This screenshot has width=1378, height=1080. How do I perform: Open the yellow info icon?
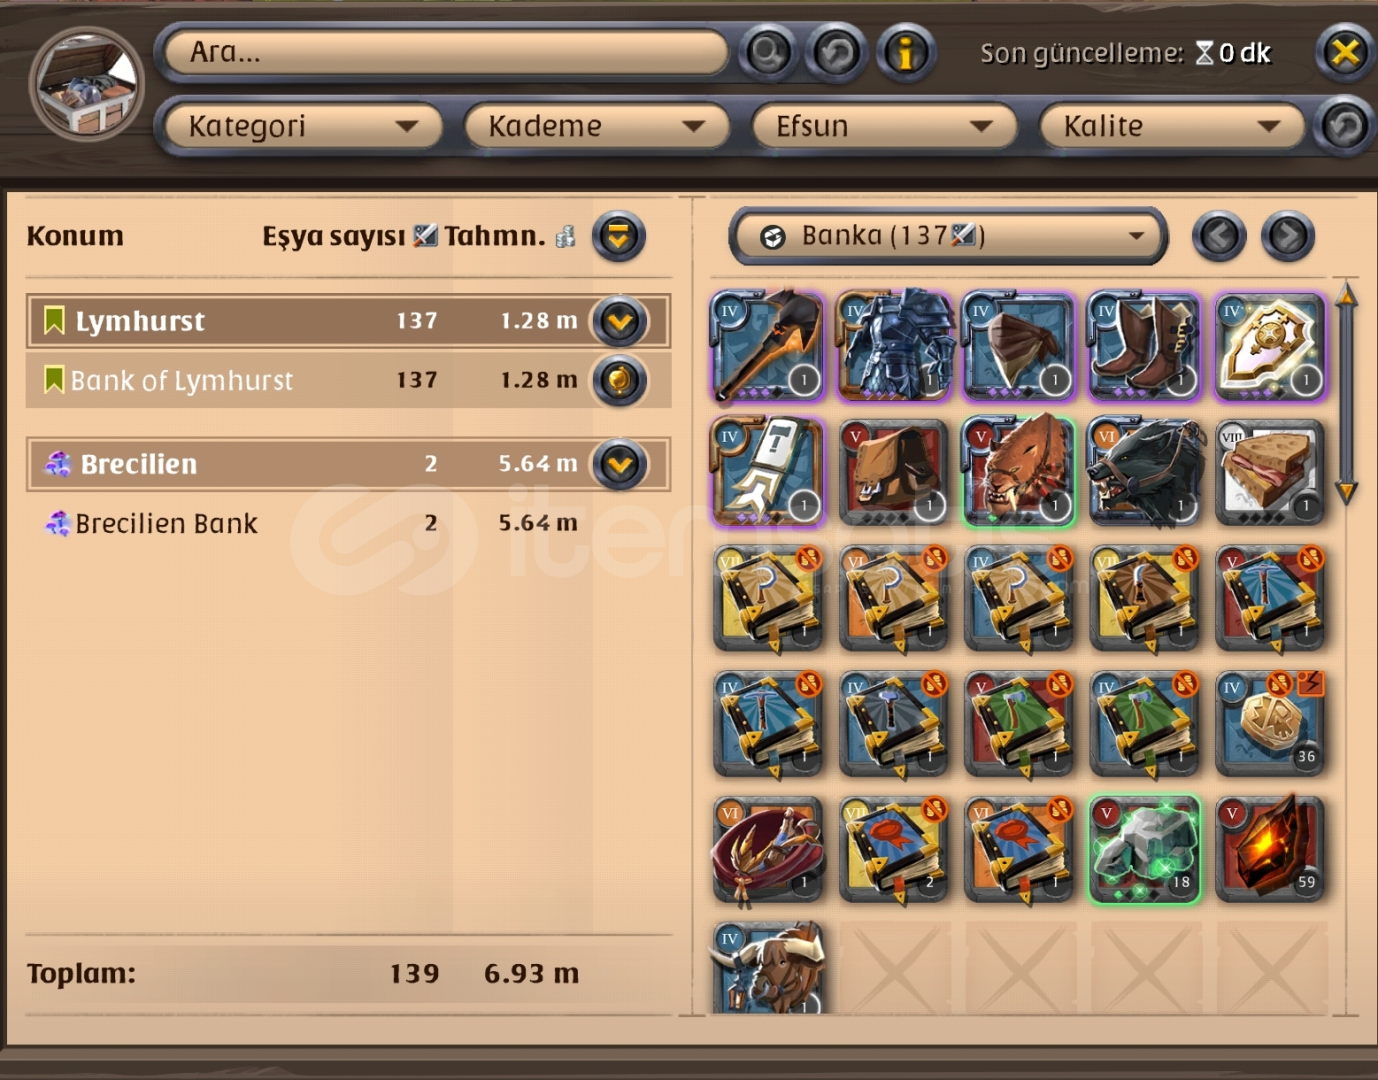pyautogui.click(x=905, y=52)
